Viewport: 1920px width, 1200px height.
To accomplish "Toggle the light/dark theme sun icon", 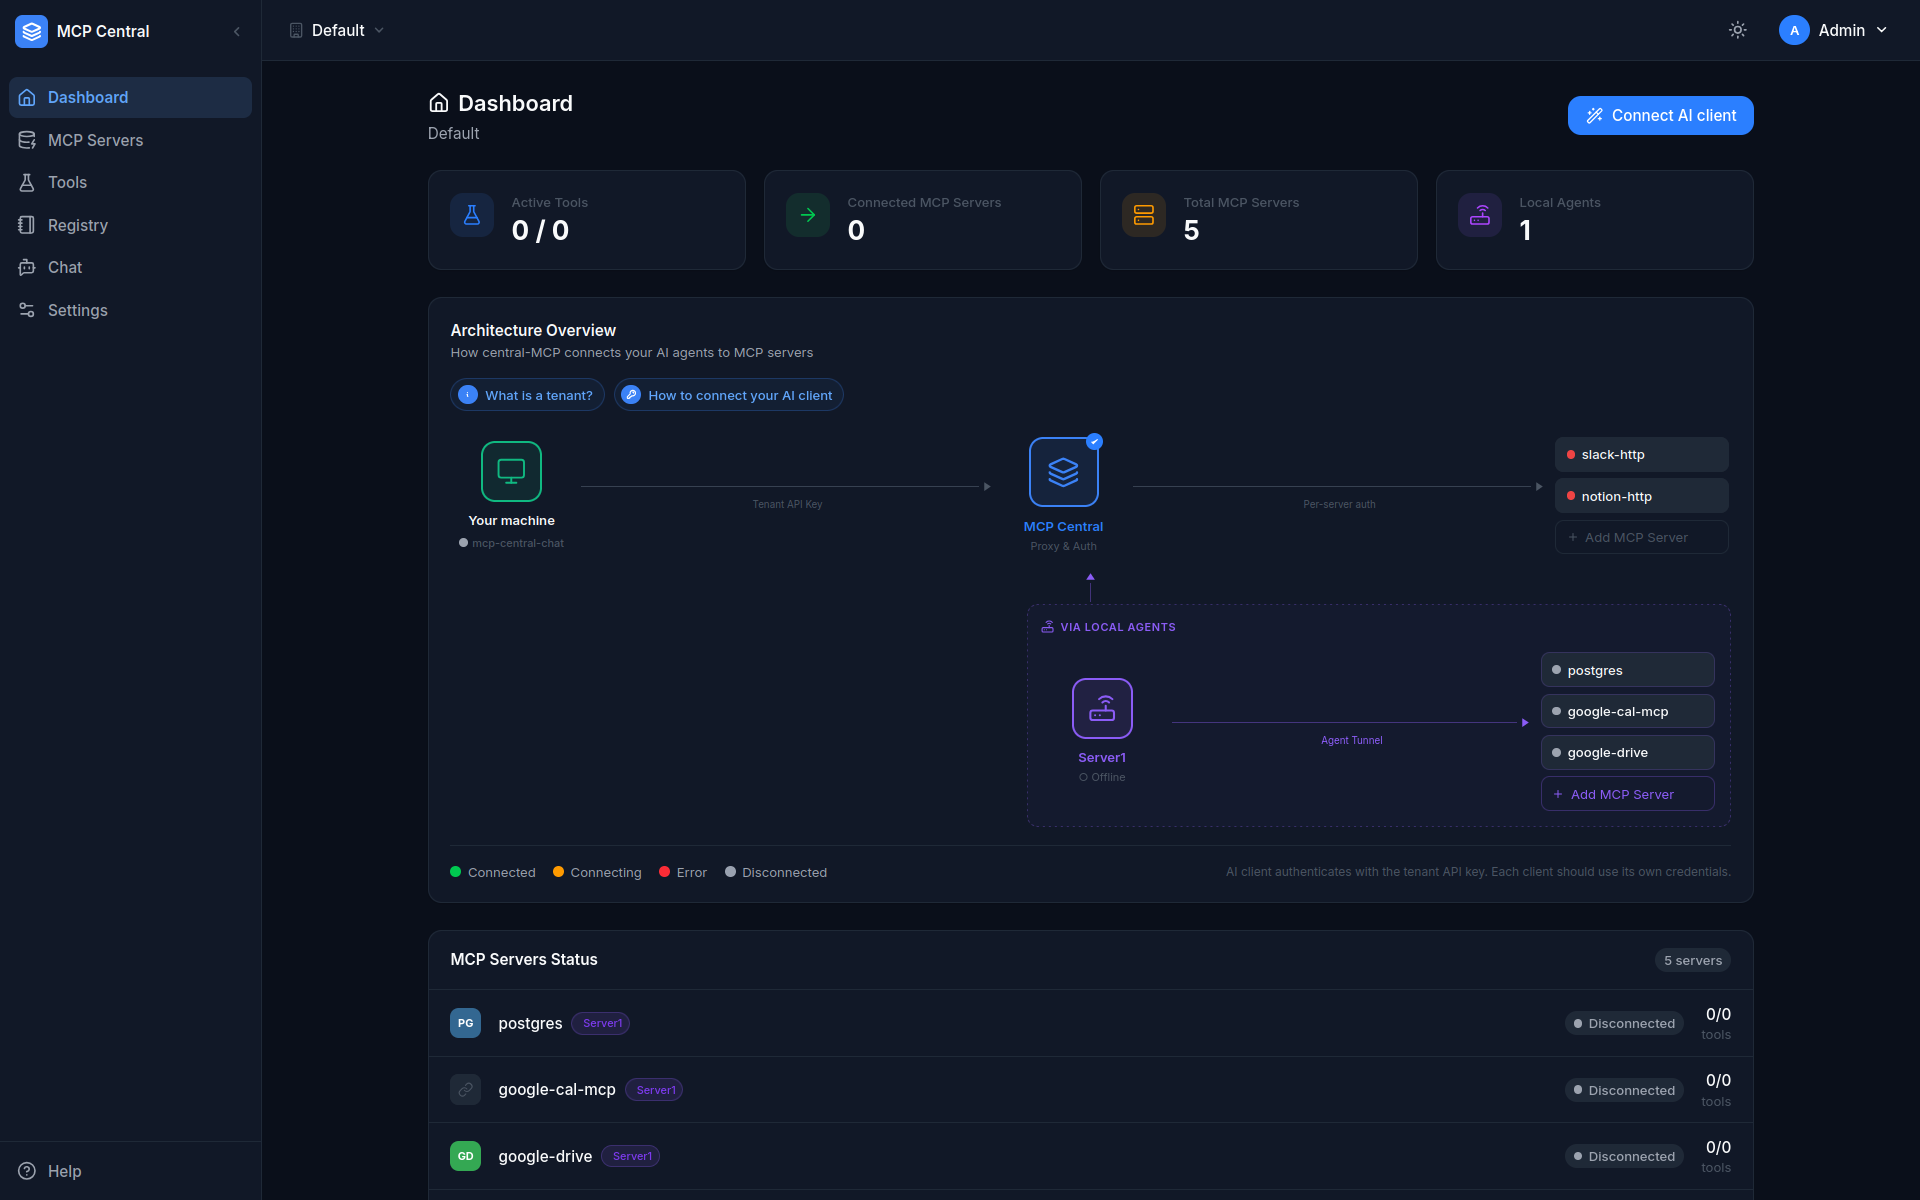I will (1737, 30).
